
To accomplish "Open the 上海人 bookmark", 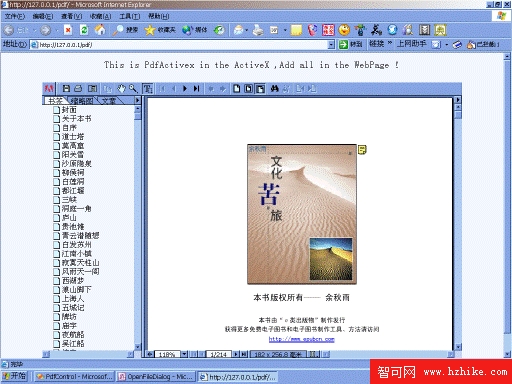I will pos(73,299).
